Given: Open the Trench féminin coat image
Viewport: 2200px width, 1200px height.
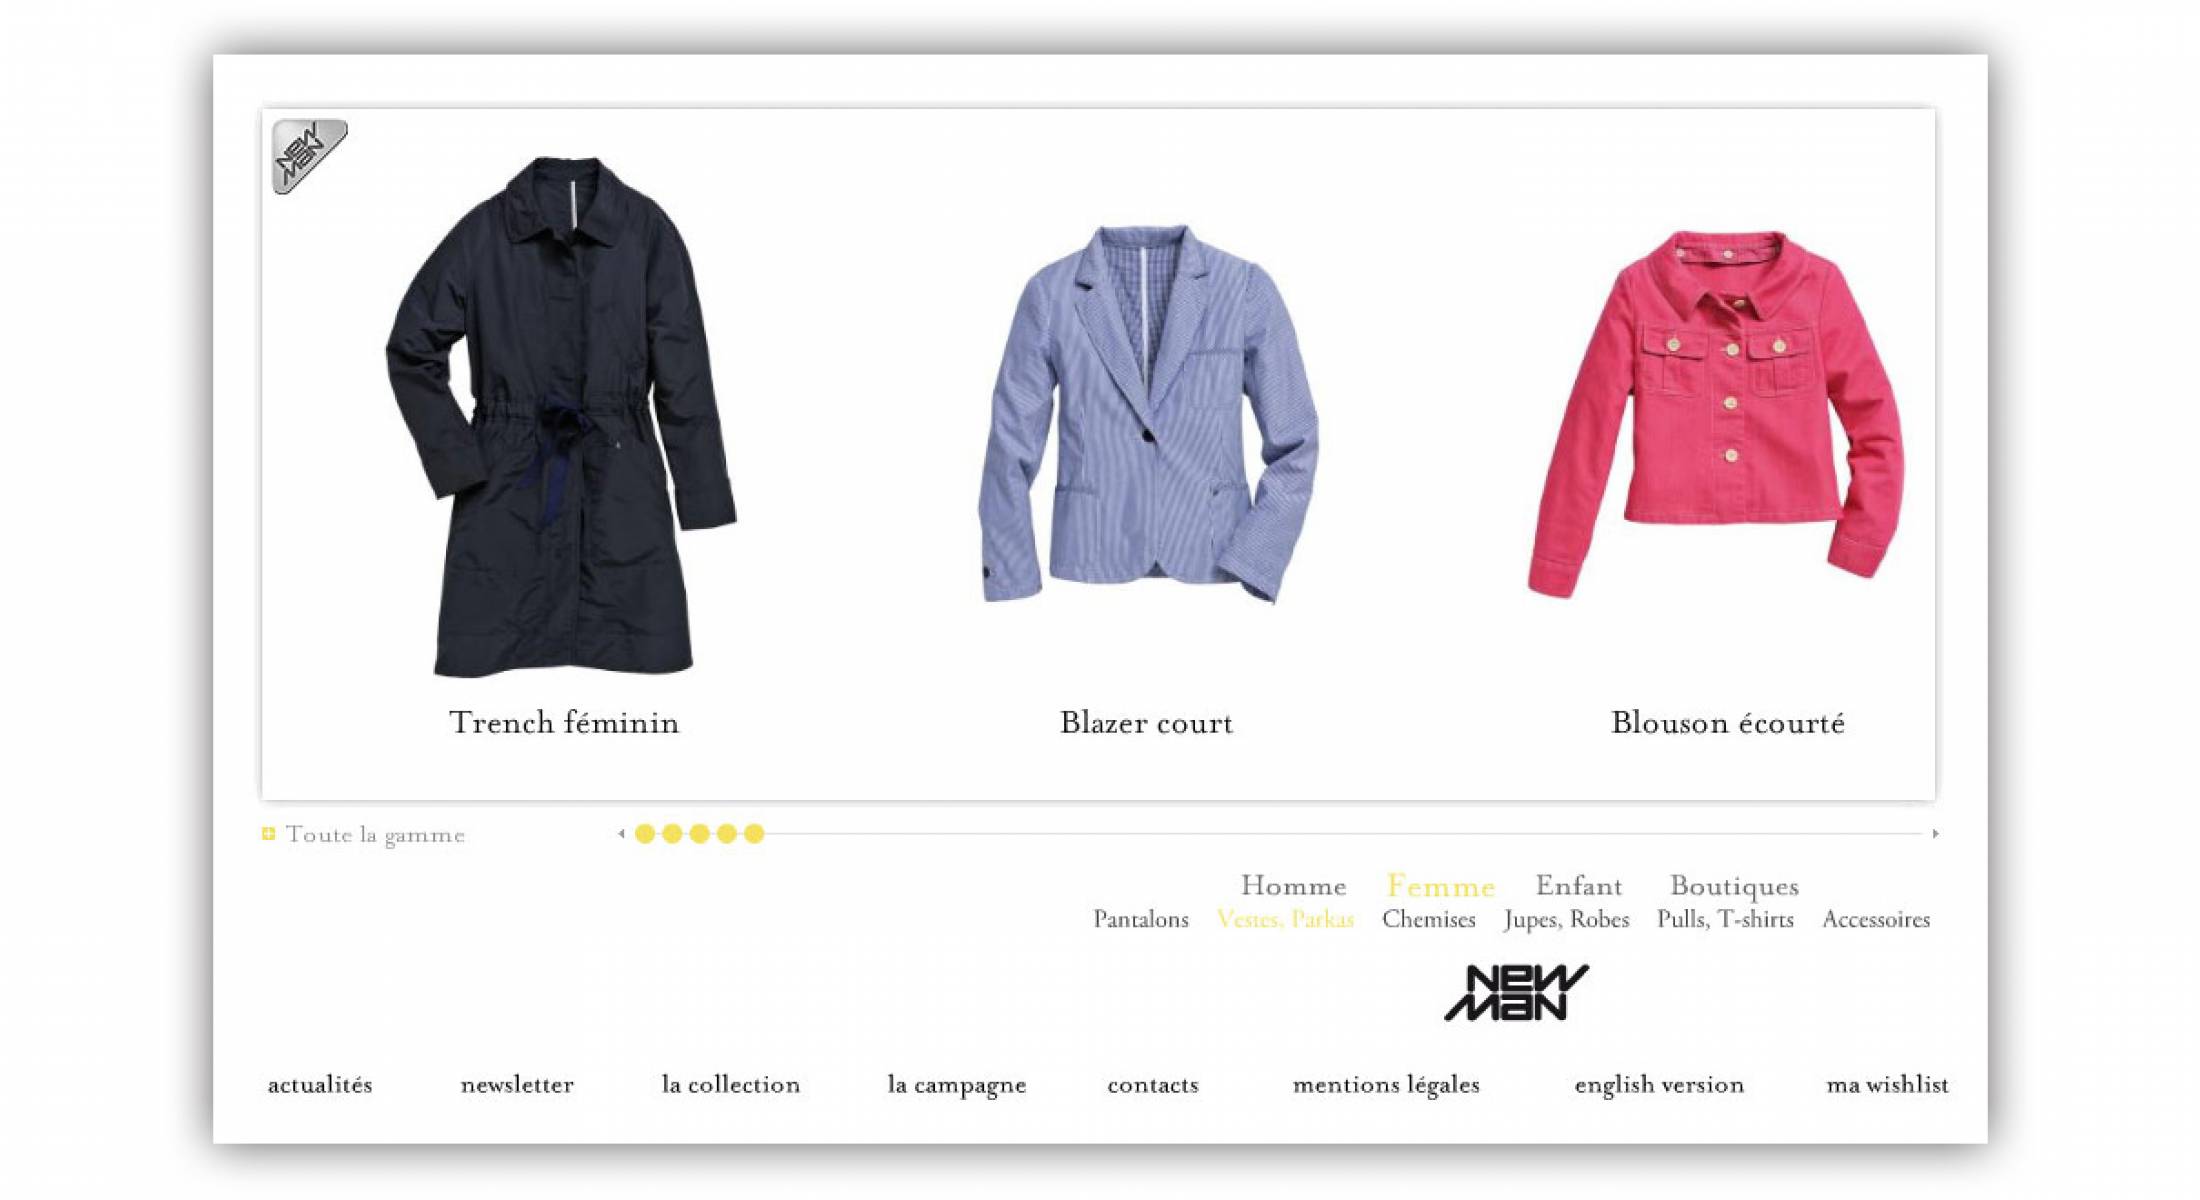Looking at the screenshot, I should point(561,416).
